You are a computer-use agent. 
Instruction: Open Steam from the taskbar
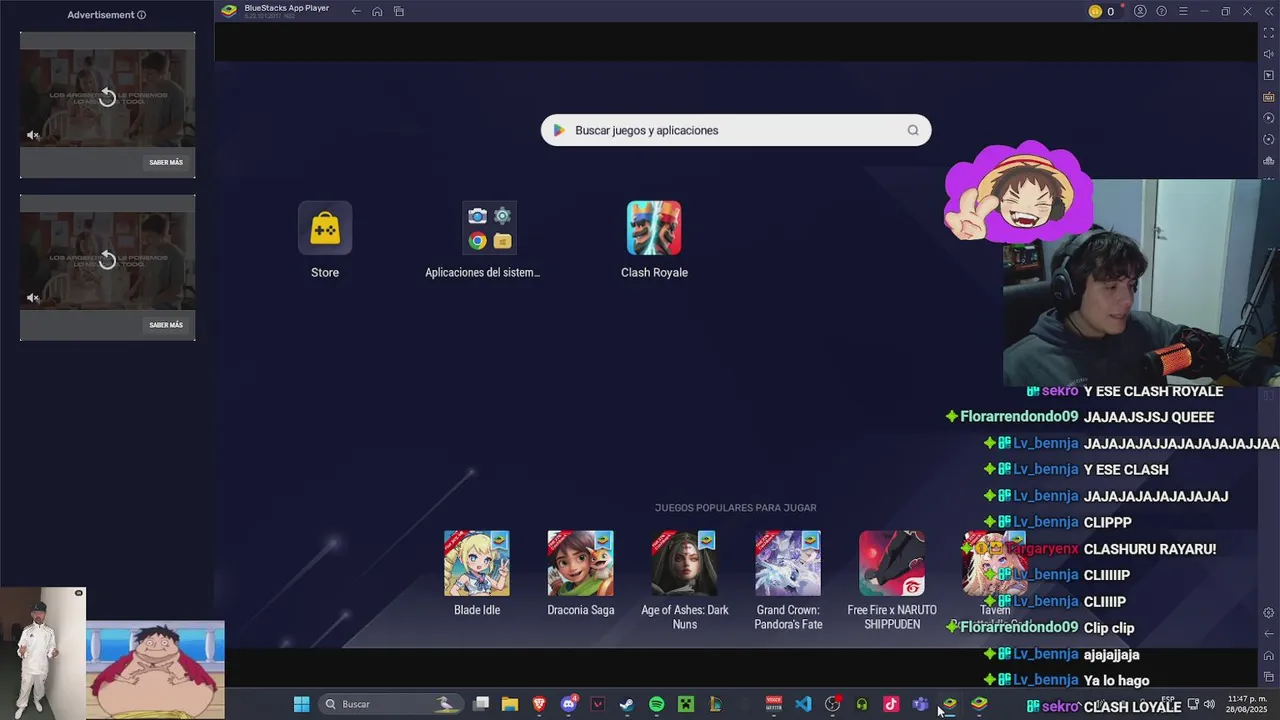click(x=627, y=704)
